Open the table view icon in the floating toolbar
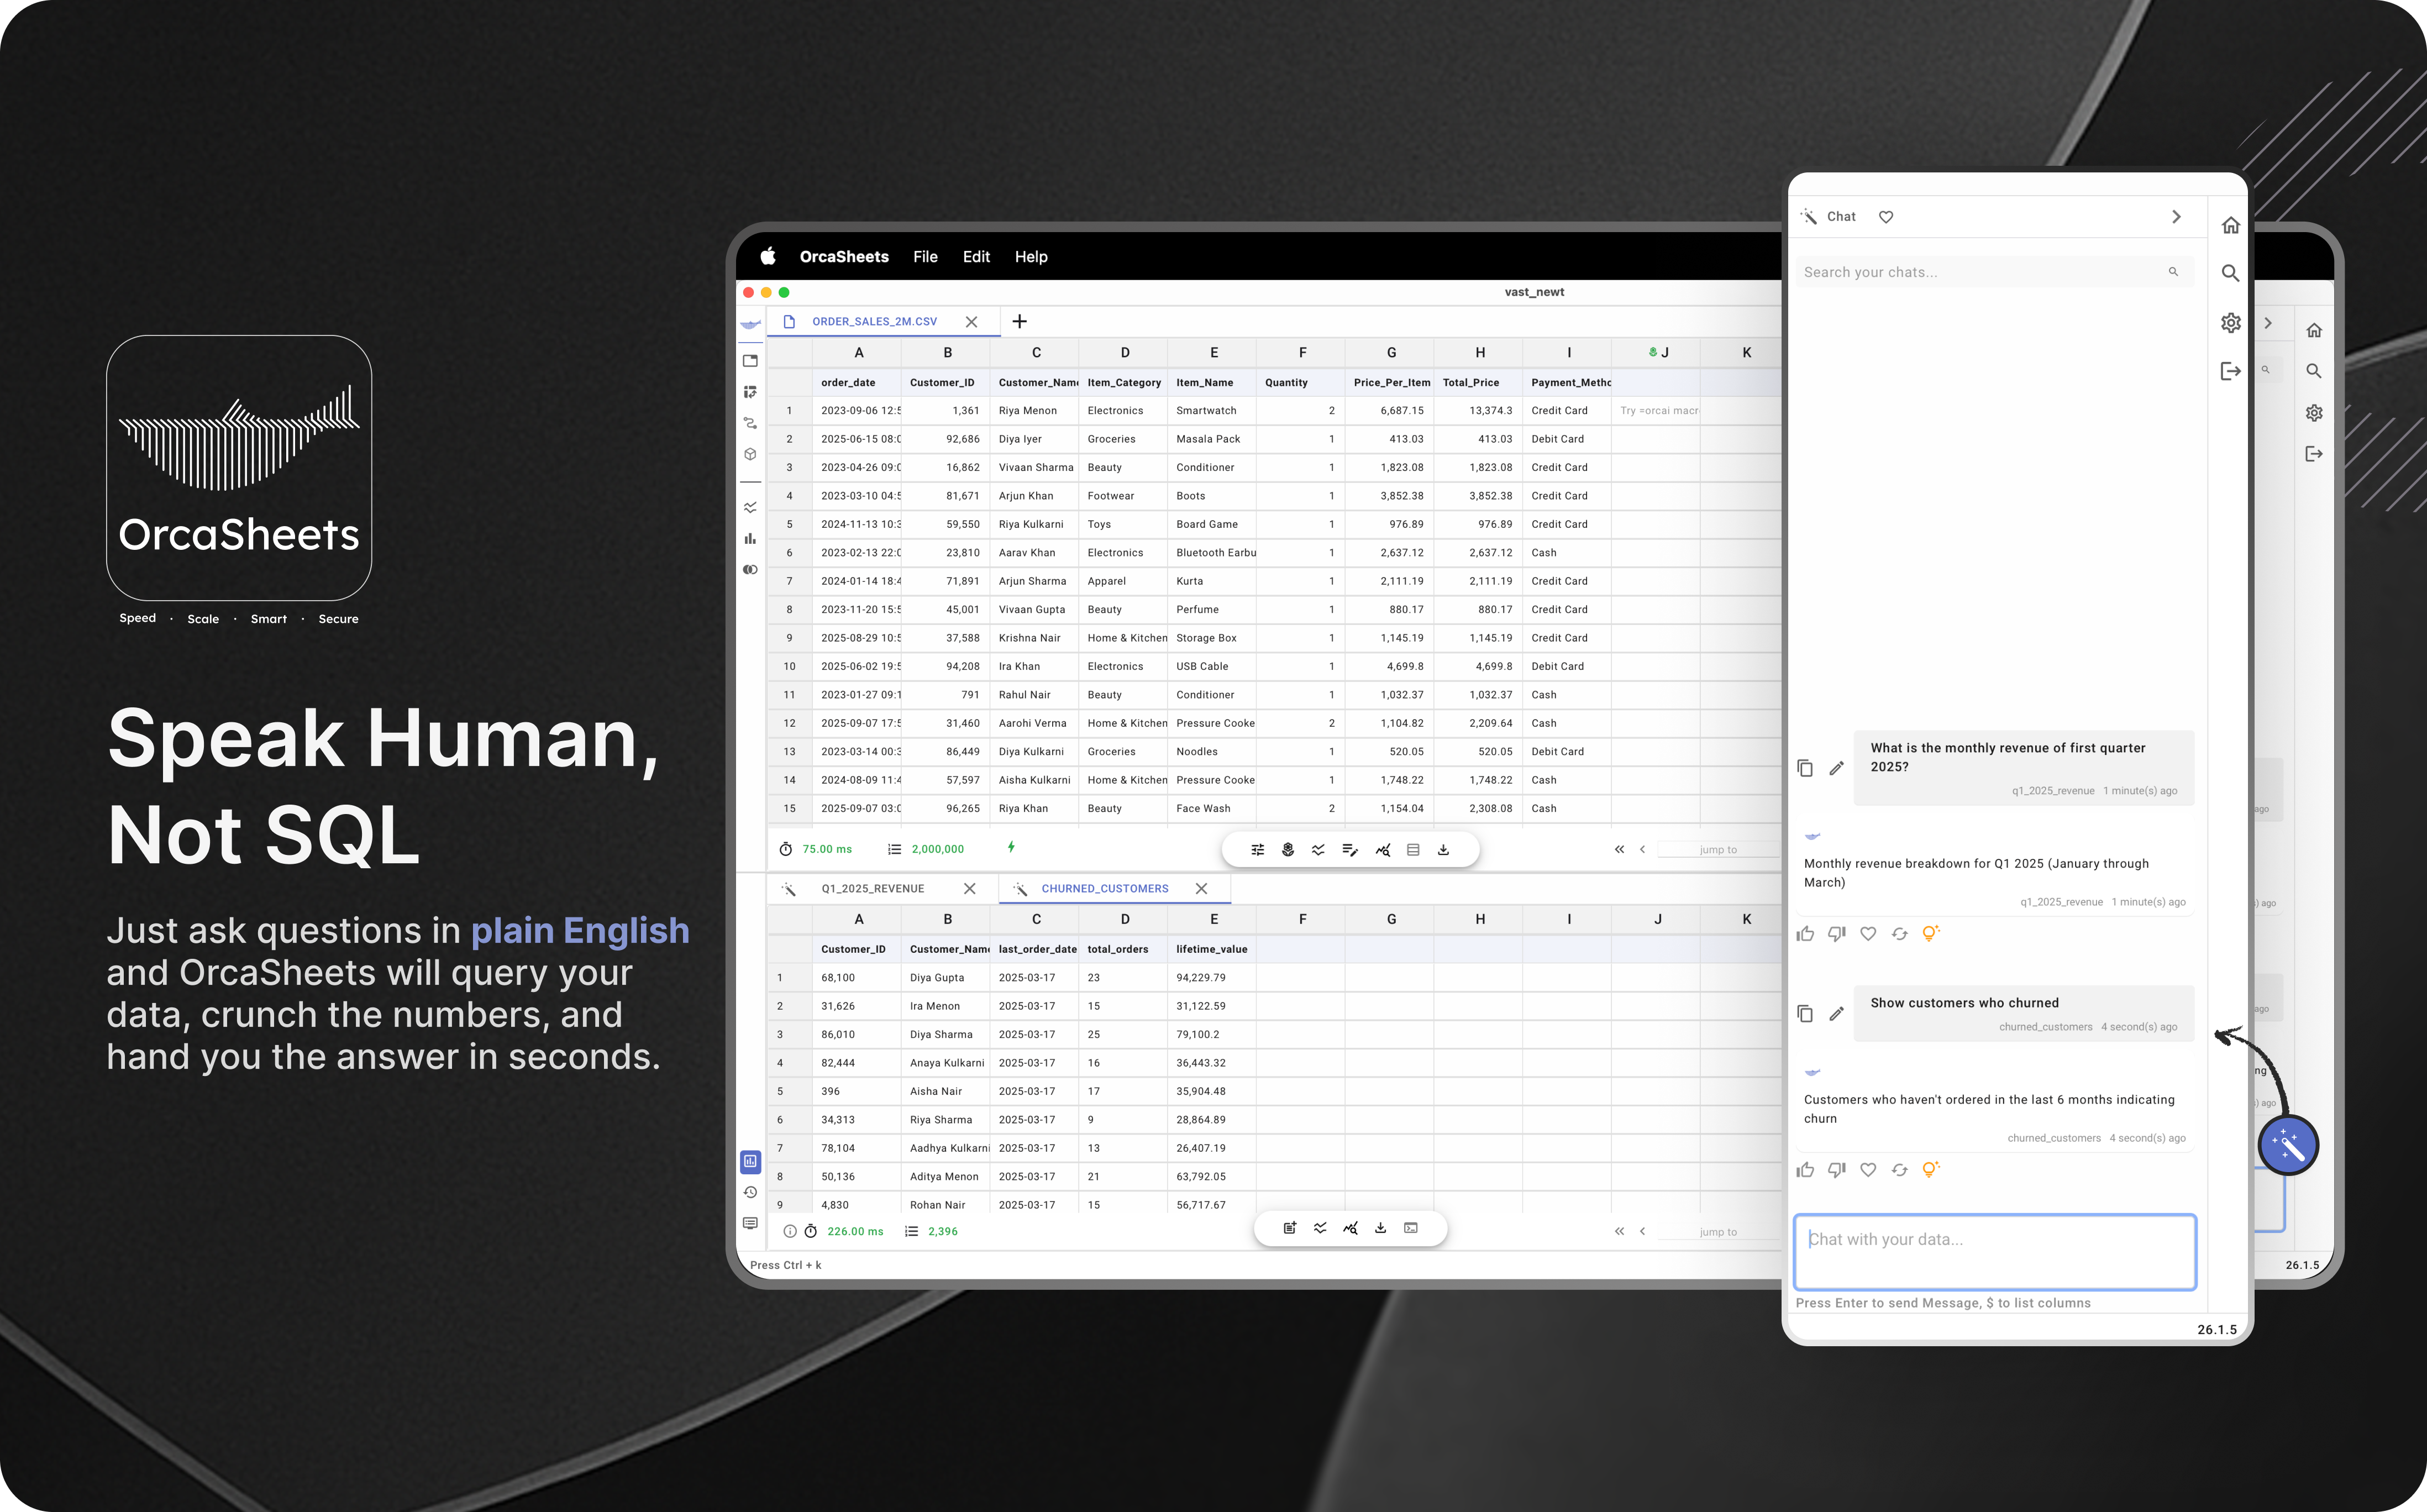 [1413, 849]
